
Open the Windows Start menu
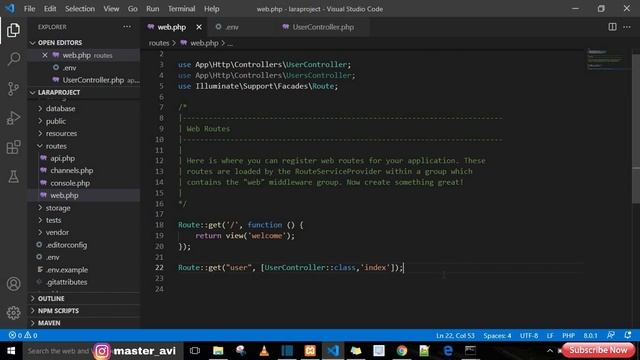[x=11, y=351]
